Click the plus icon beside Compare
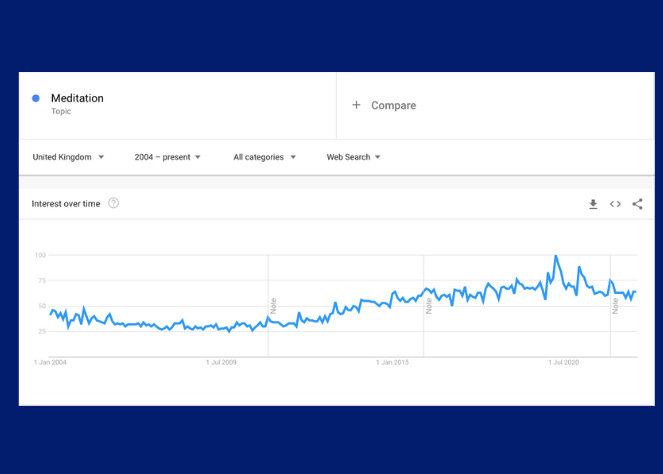This screenshot has width=663, height=474. pos(356,105)
